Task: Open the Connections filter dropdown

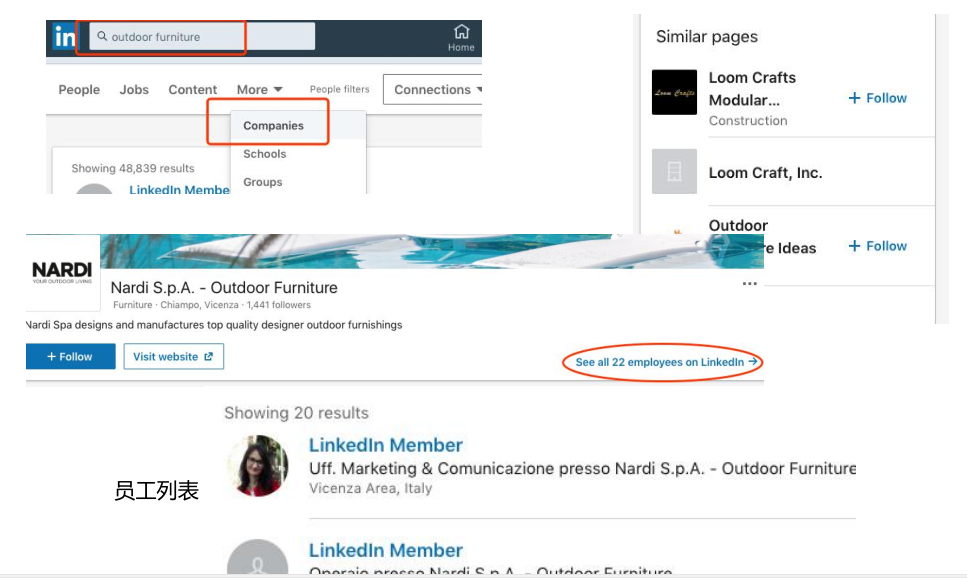Action: [x=437, y=89]
